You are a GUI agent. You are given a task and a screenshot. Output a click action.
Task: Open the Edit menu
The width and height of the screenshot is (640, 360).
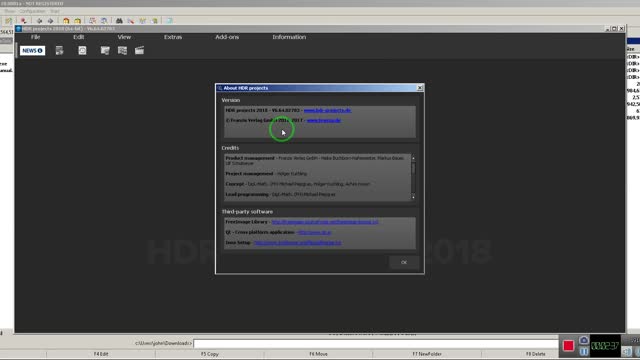click(78, 37)
